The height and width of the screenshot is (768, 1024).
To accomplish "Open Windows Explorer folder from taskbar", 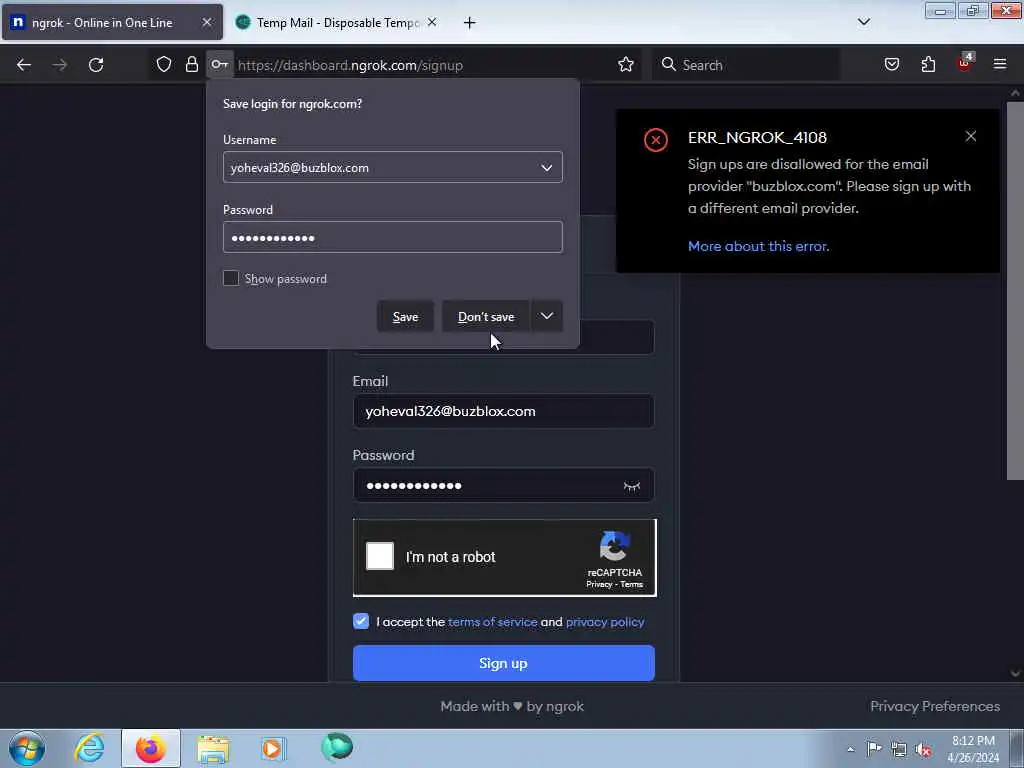I will (x=213, y=748).
